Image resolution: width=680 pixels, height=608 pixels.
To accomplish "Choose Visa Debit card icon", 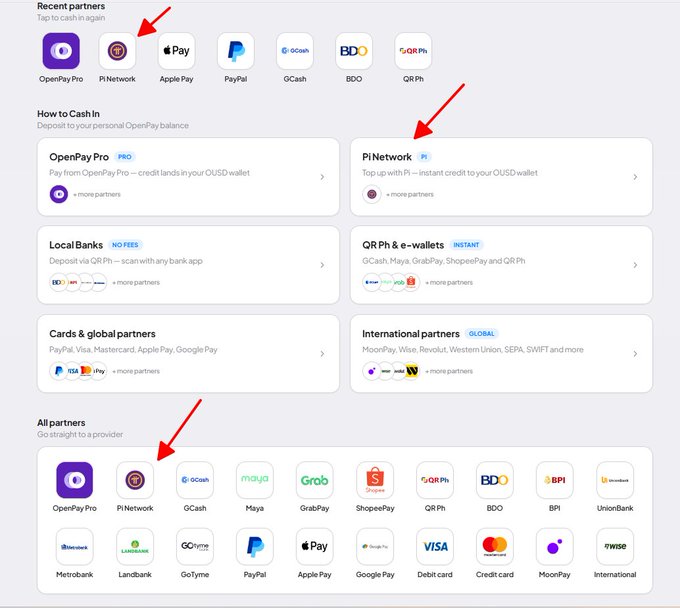I will 435,546.
